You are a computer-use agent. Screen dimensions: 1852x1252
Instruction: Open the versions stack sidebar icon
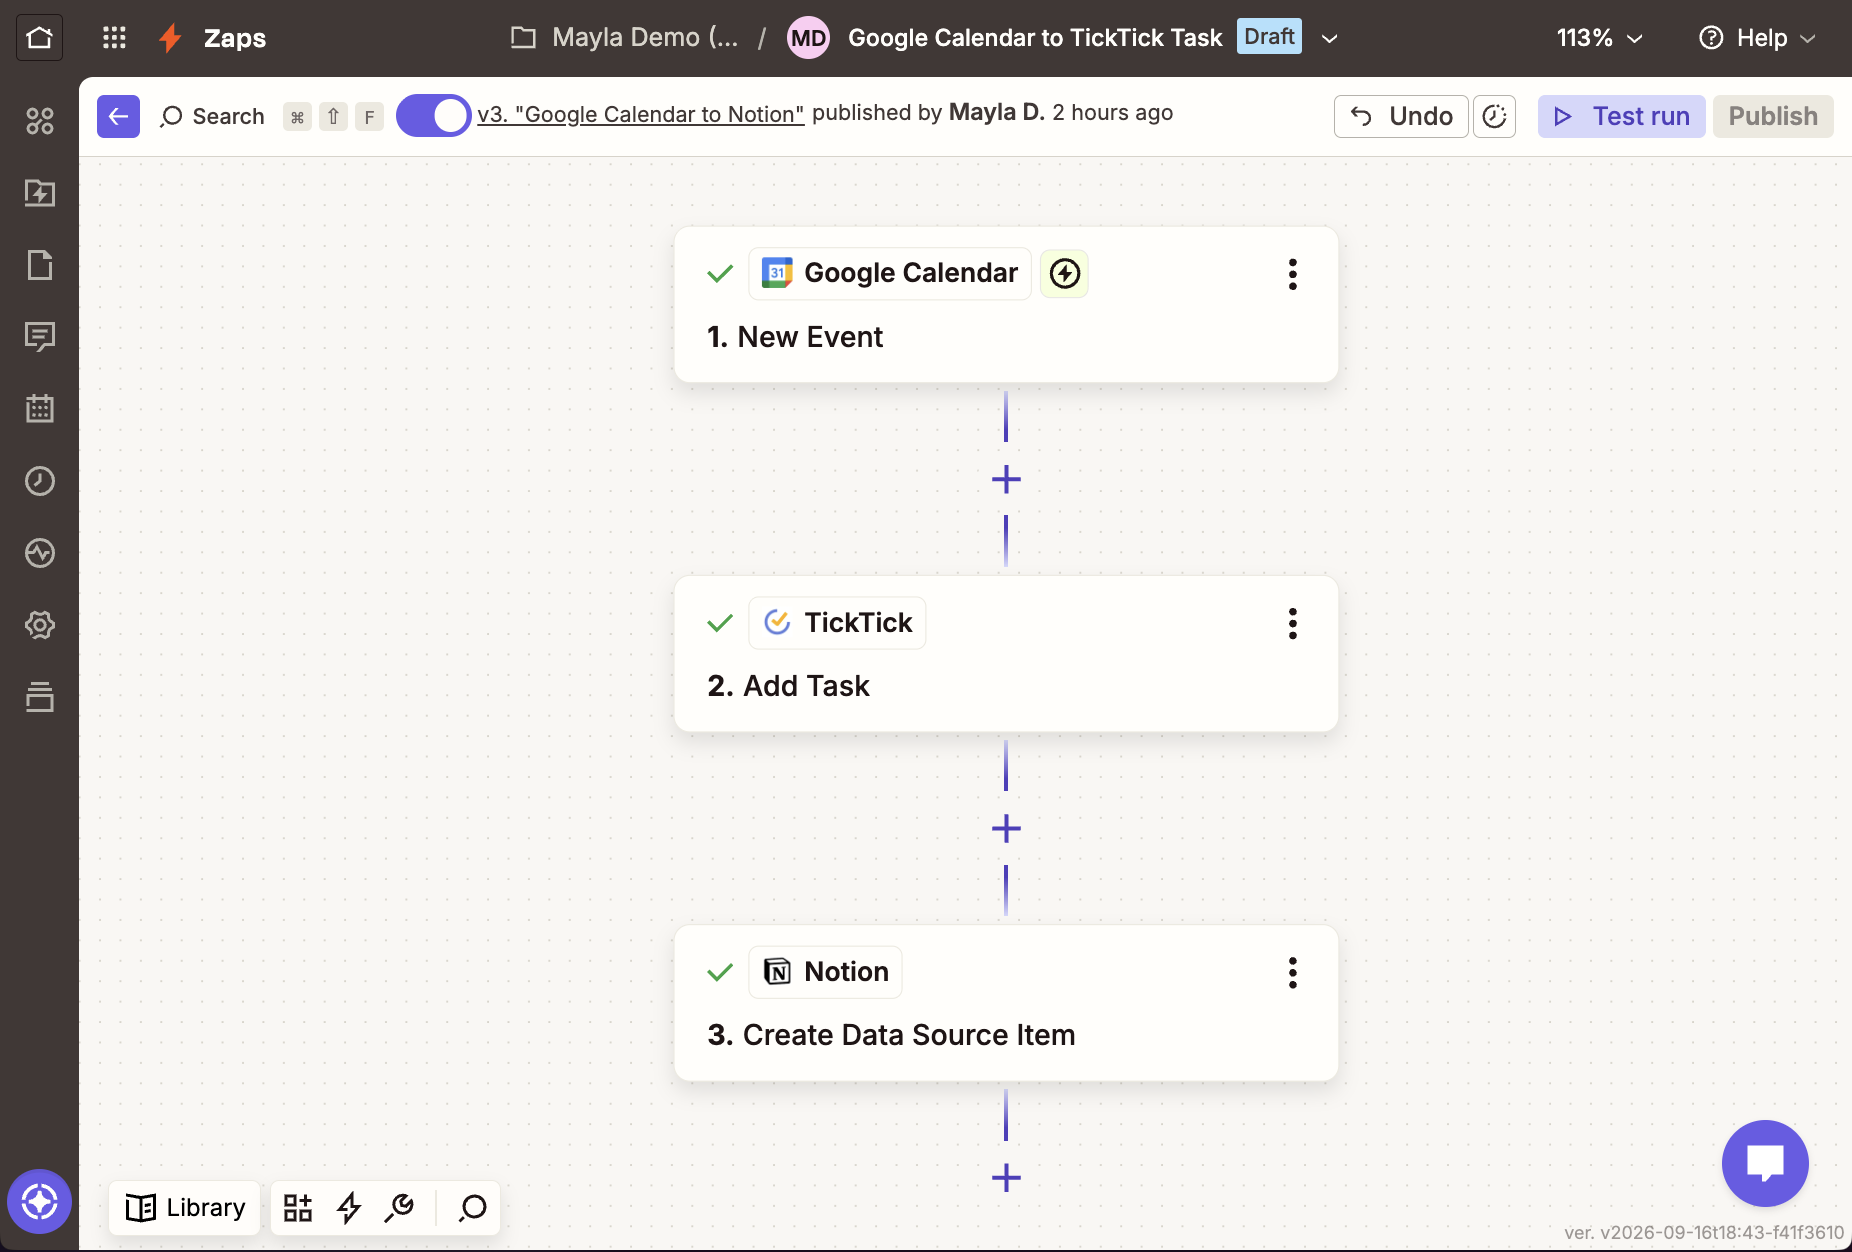pyautogui.click(x=39, y=697)
